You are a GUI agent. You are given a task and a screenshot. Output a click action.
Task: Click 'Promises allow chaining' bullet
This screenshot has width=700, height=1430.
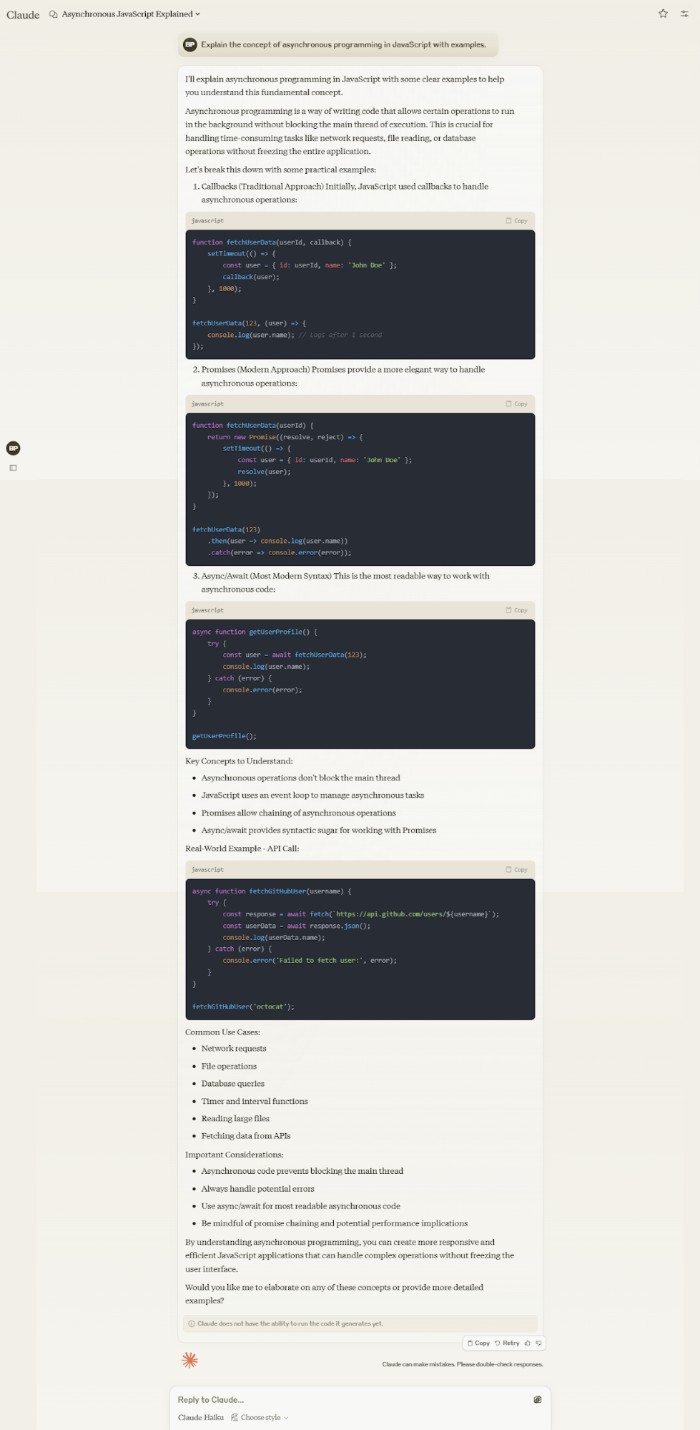coord(298,813)
